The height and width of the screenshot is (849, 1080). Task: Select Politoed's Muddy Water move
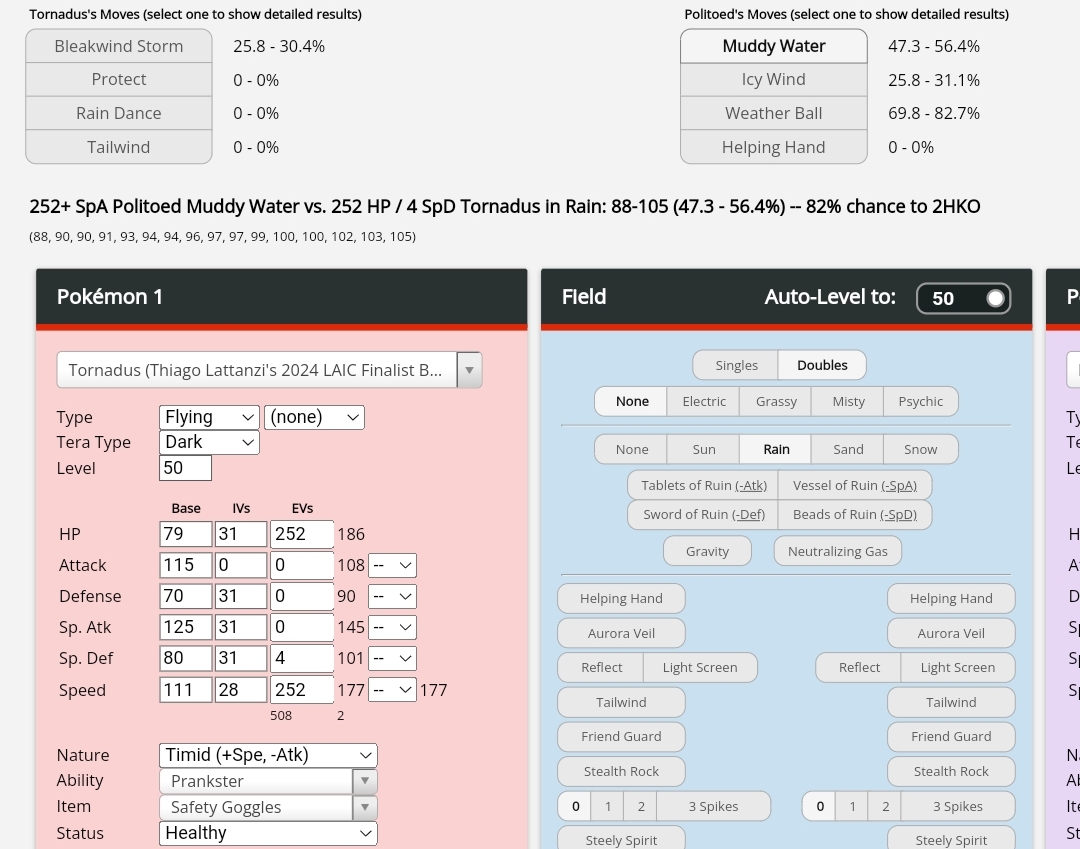(x=773, y=46)
